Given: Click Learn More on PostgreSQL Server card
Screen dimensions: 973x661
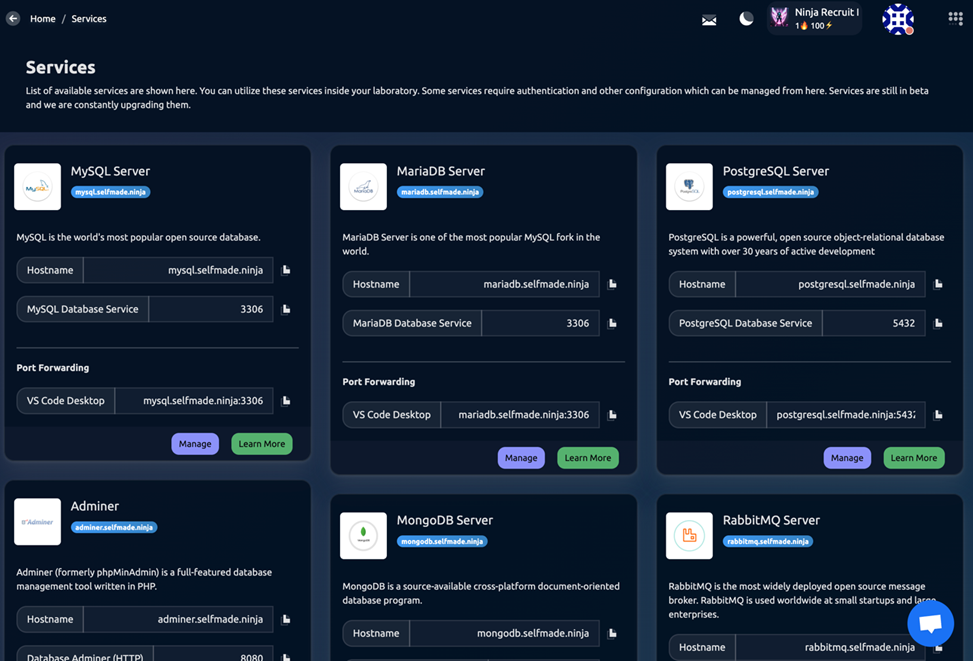Looking at the screenshot, I should [x=914, y=458].
